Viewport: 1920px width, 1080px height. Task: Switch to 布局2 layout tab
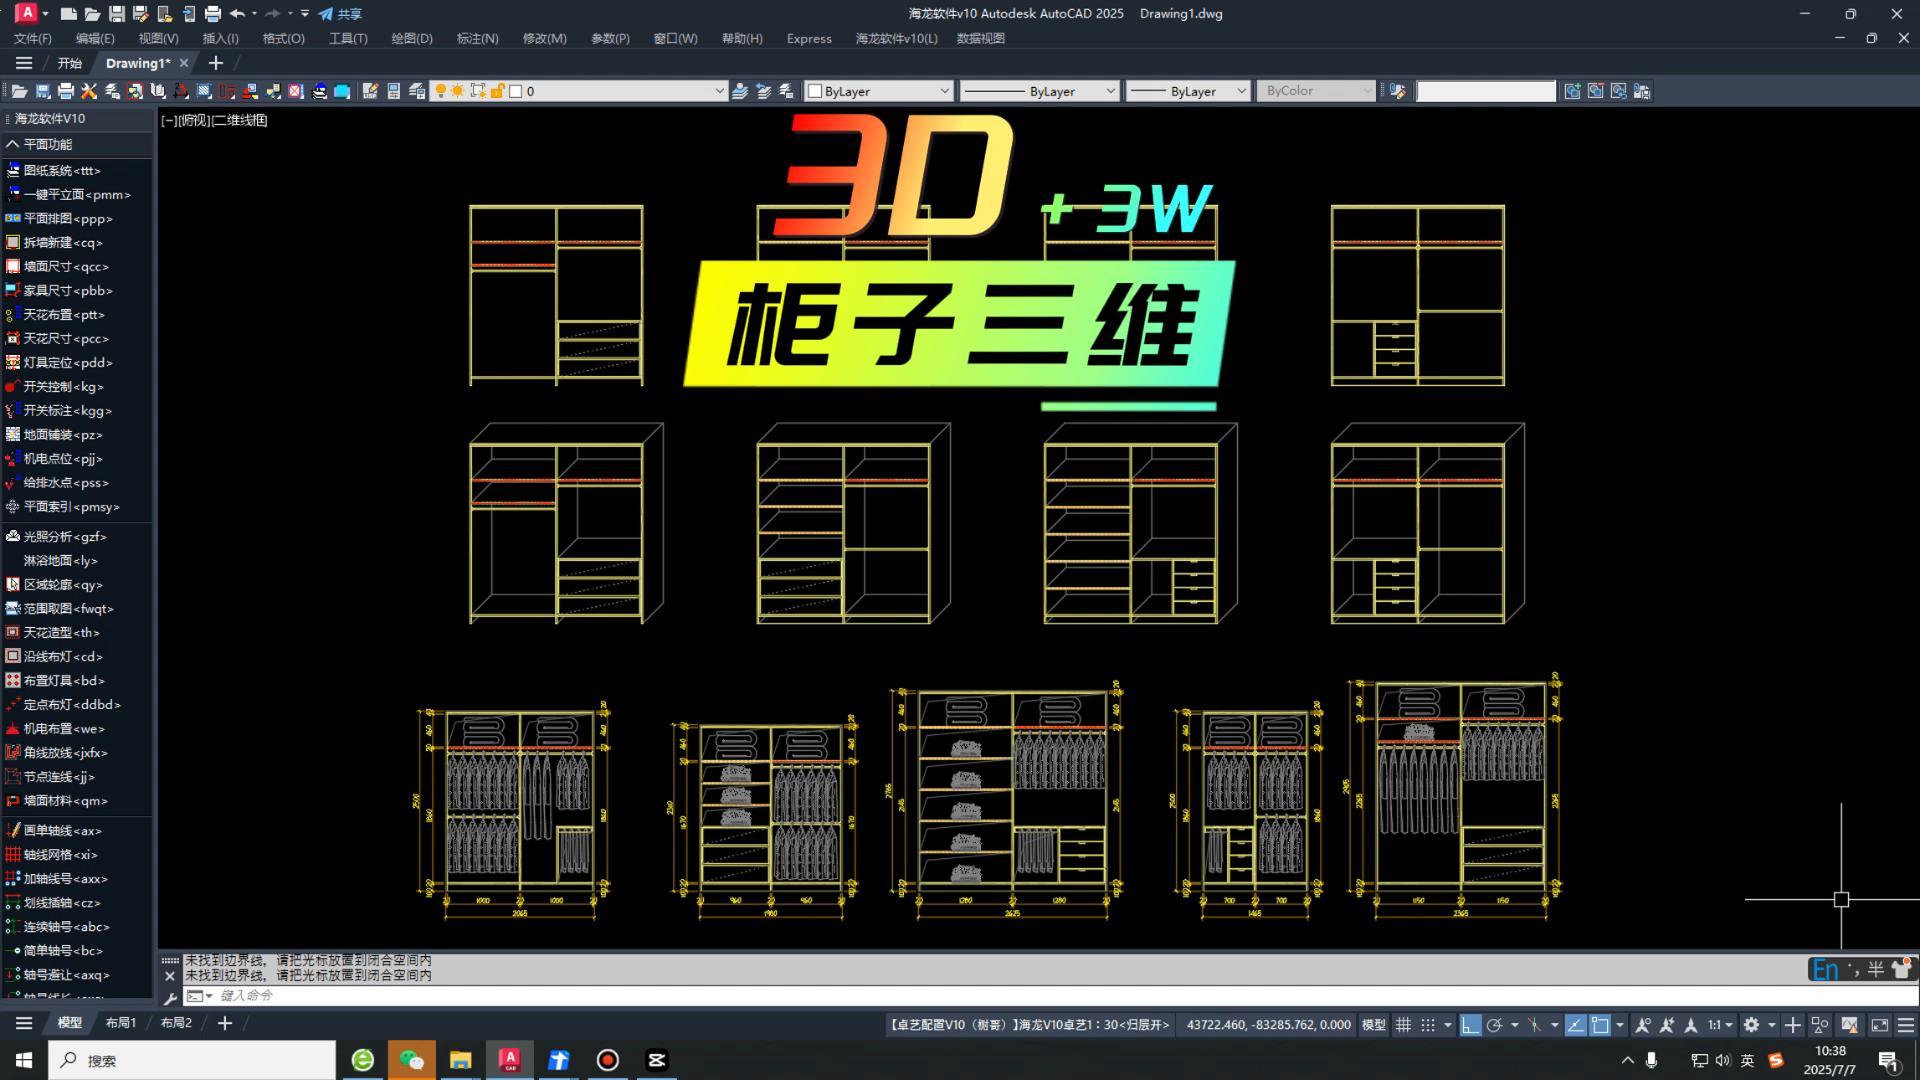[x=176, y=1023]
